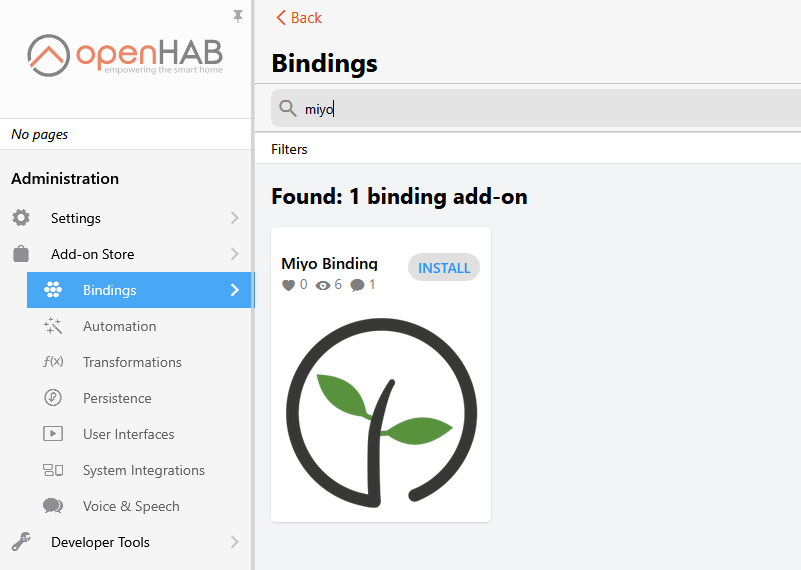Click the heart icon on Miyo Binding card
The image size is (801, 570).
[x=289, y=285]
